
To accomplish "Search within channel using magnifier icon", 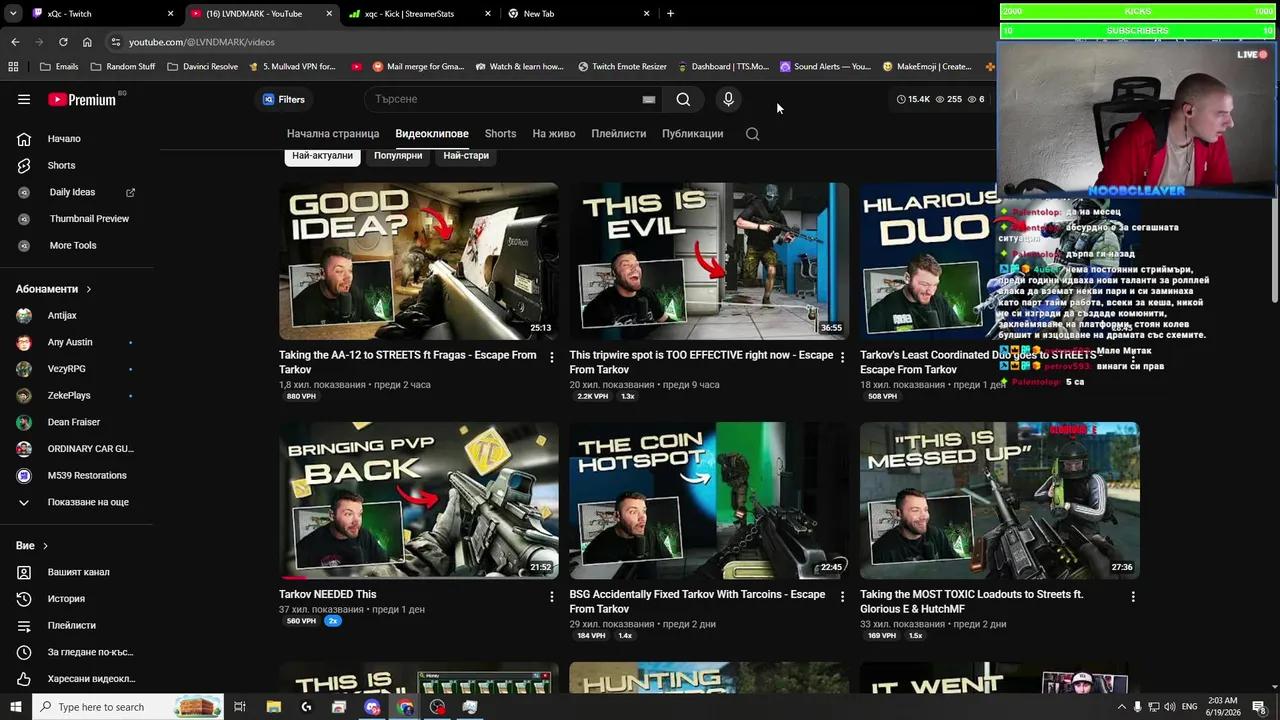I will 752,134.
